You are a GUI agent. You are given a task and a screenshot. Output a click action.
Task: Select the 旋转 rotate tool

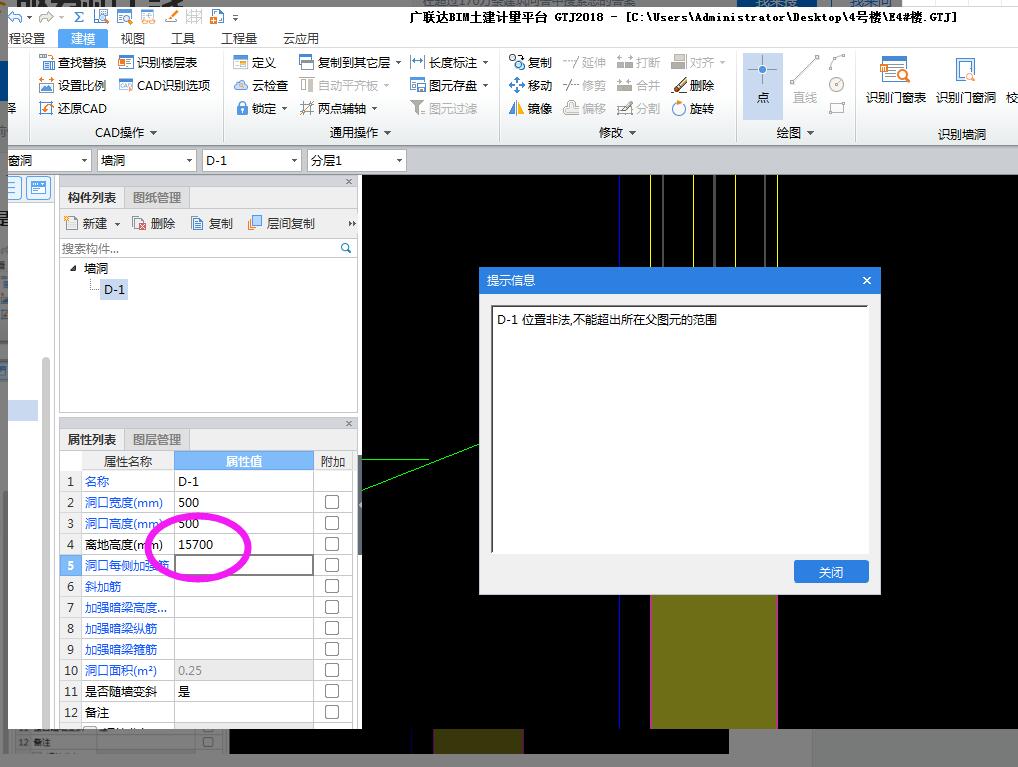[693, 108]
